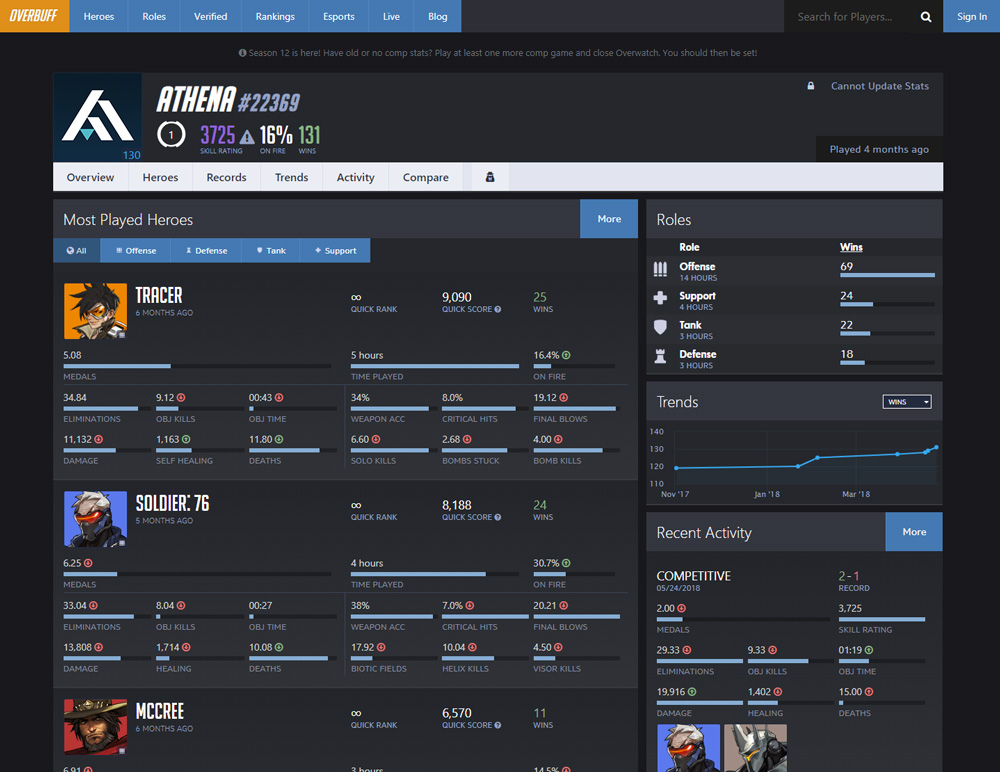This screenshot has width=1000, height=772.
Task: Switch to the Compare tab
Action: coord(425,177)
